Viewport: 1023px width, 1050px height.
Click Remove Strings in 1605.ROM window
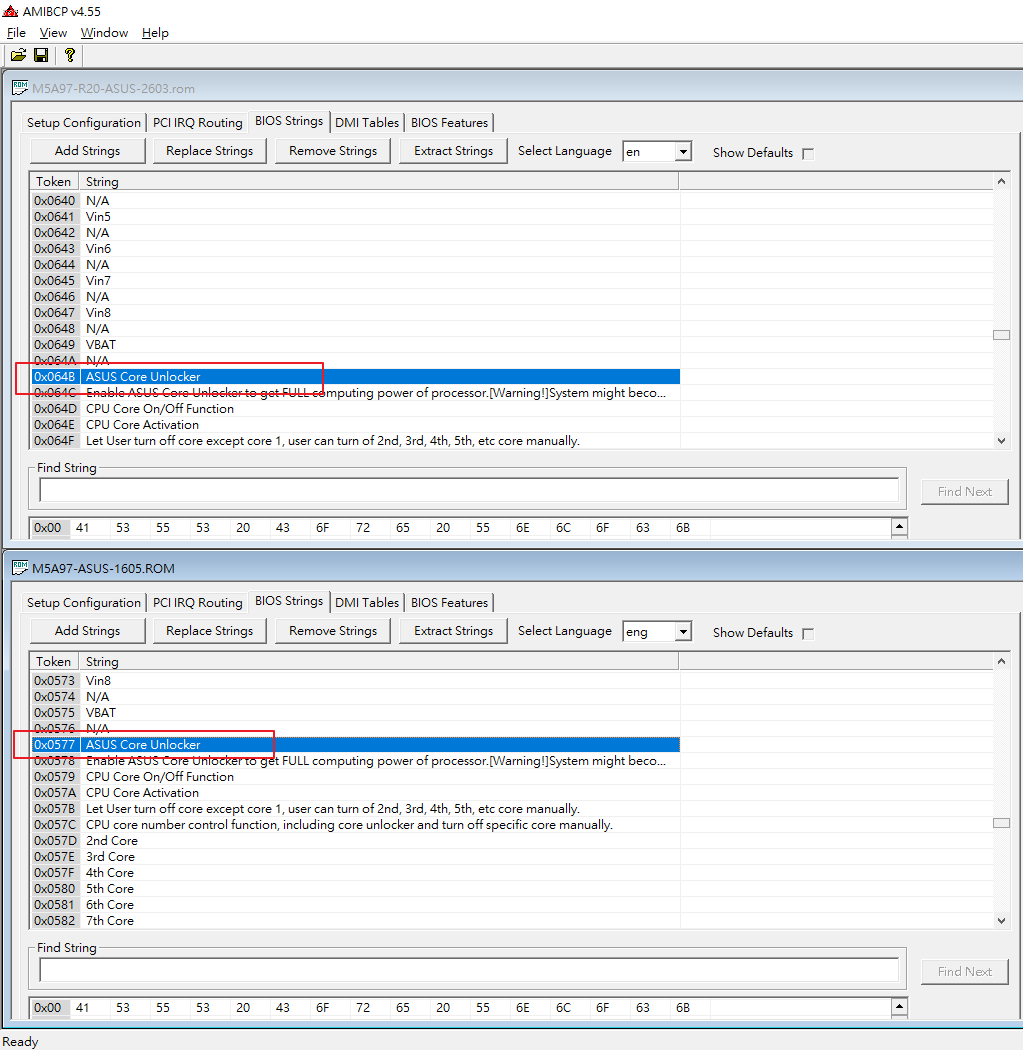pyautogui.click(x=333, y=631)
